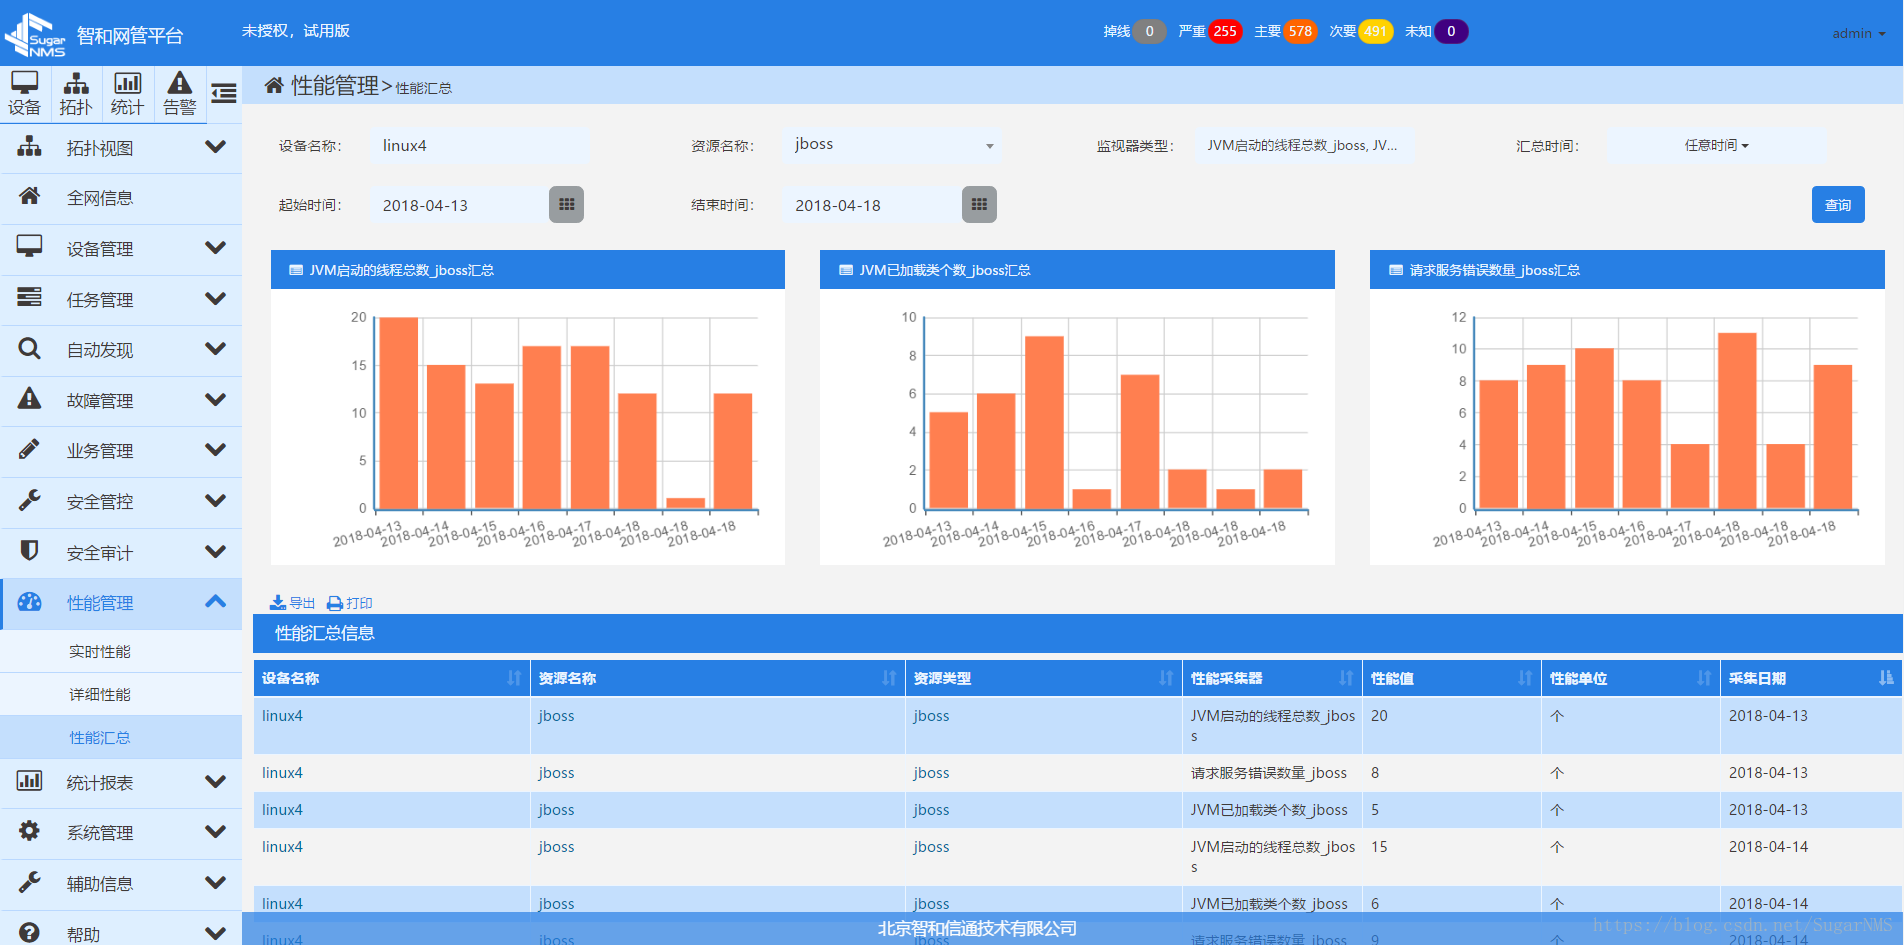Expand the 设备管理 sidebar menu

(121, 249)
